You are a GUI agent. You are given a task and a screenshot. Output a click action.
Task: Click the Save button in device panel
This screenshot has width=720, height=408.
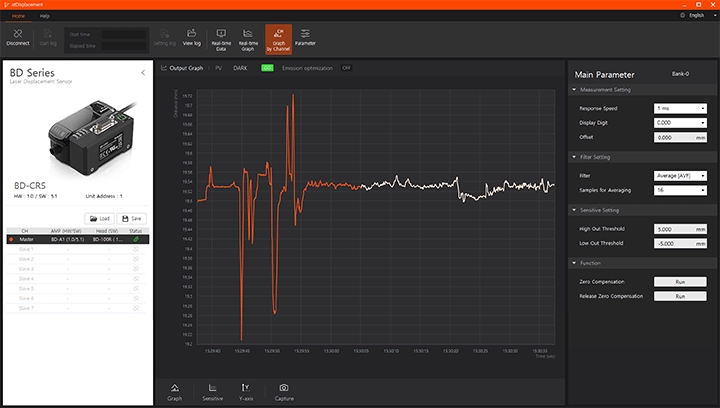click(x=132, y=218)
